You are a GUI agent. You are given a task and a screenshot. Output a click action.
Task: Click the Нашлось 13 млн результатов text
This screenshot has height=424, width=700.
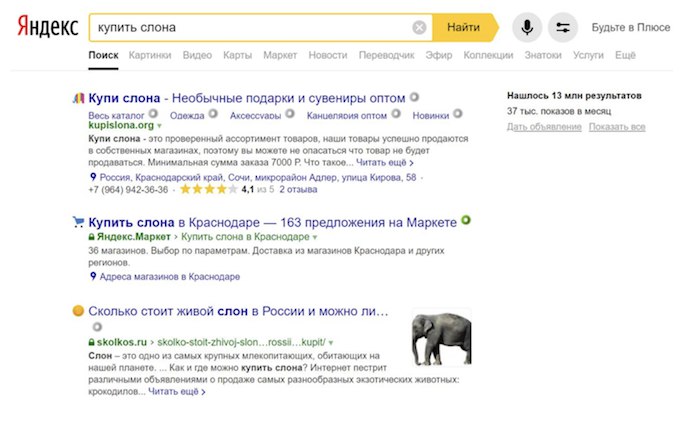[x=574, y=96]
